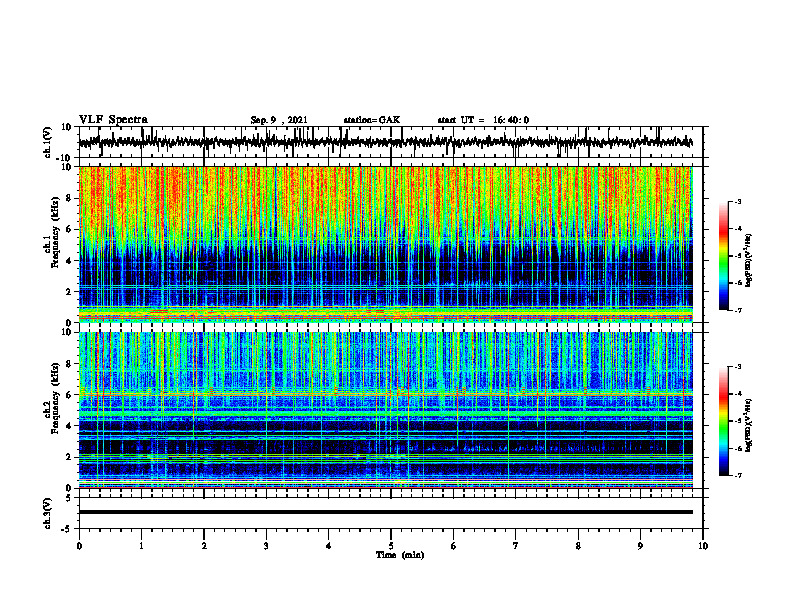Image resolution: width=792 pixels, height=612 pixels.
Task: Click the ch.1 "Frequency (kHz)" axis label
Action: [x=55, y=232]
